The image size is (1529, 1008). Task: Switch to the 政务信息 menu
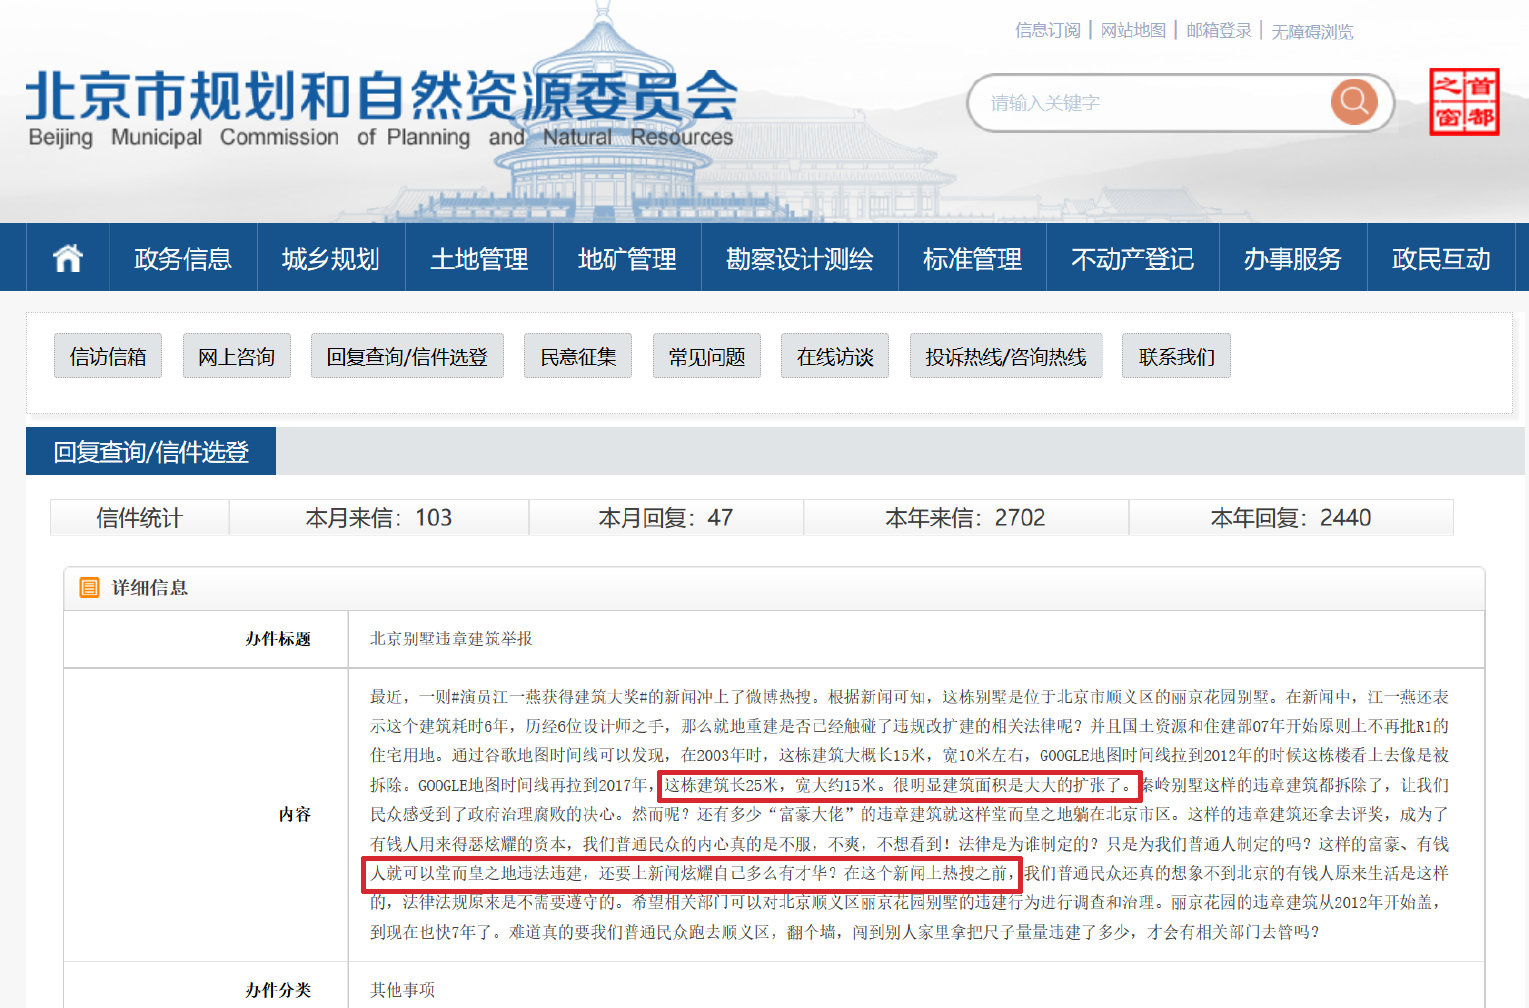tap(183, 258)
